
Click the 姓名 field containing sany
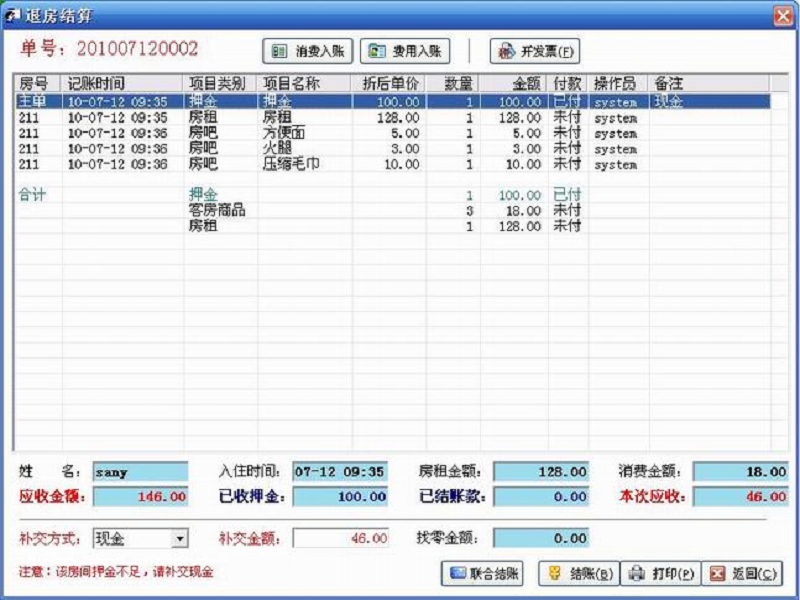[x=139, y=471]
